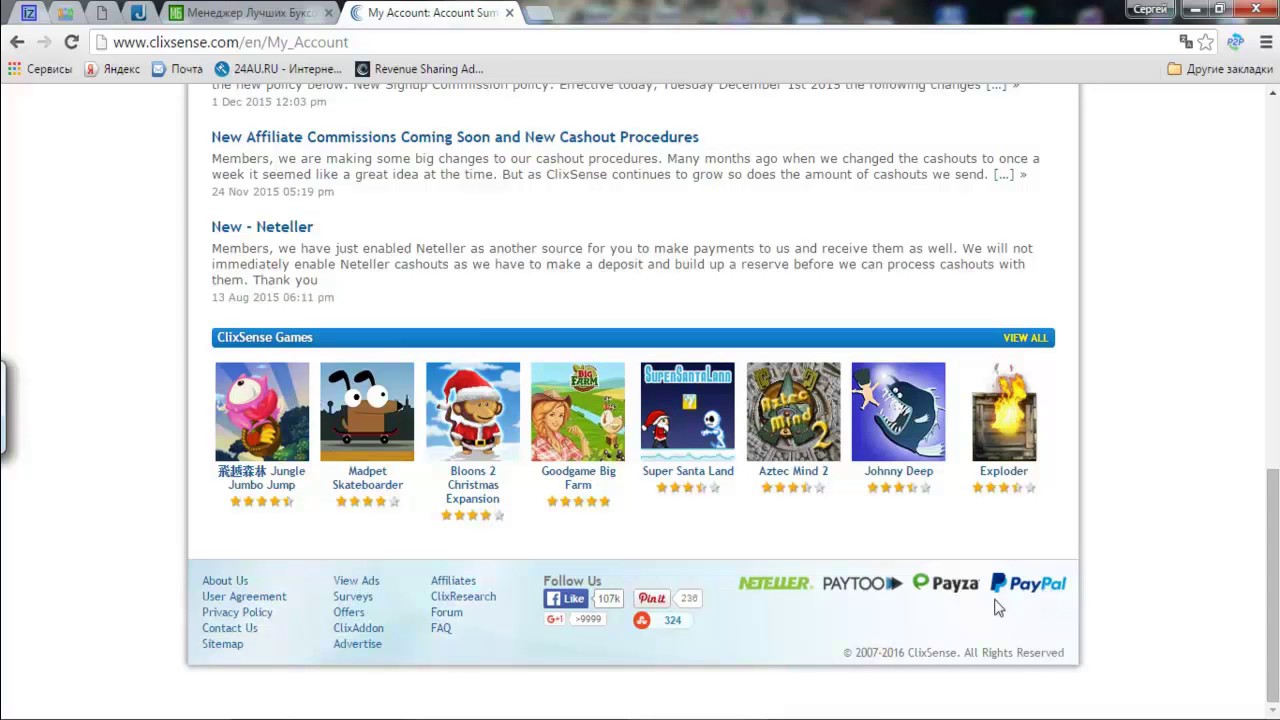The image size is (1280, 720).
Task: Open the User Agreement footer link
Action: pyautogui.click(x=244, y=597)
